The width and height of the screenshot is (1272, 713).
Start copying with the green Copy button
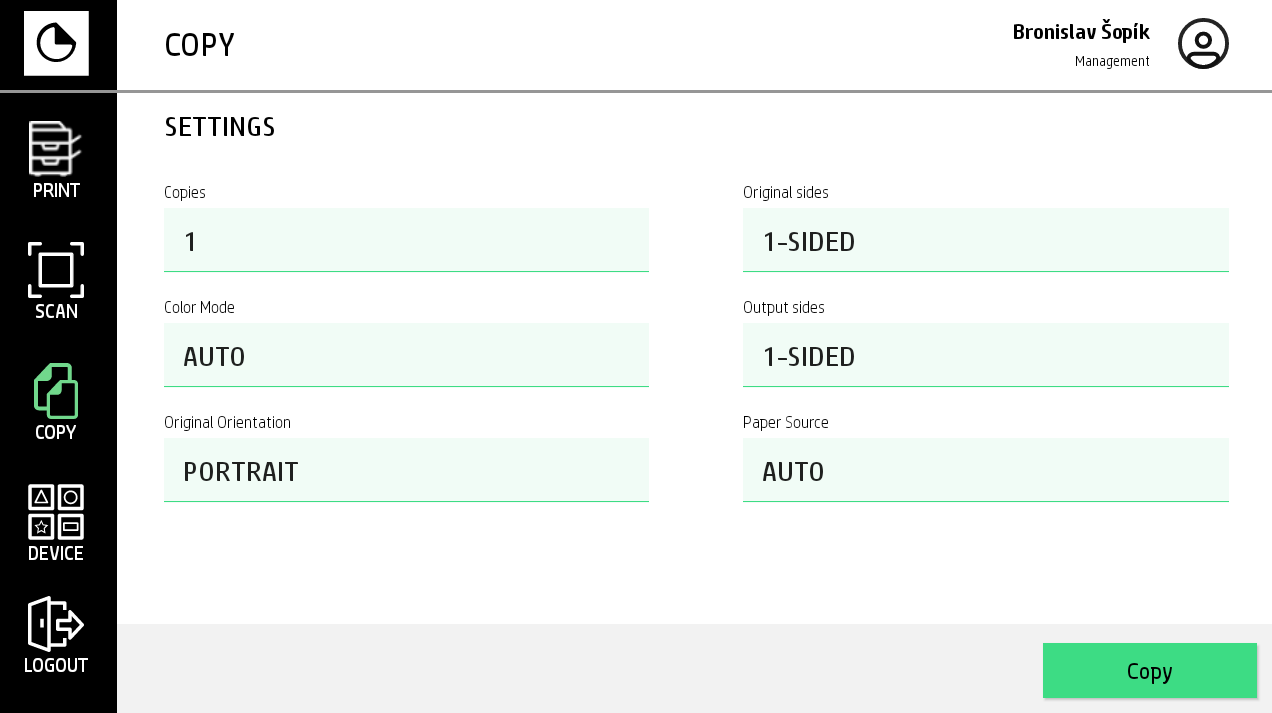point(1149,670)
